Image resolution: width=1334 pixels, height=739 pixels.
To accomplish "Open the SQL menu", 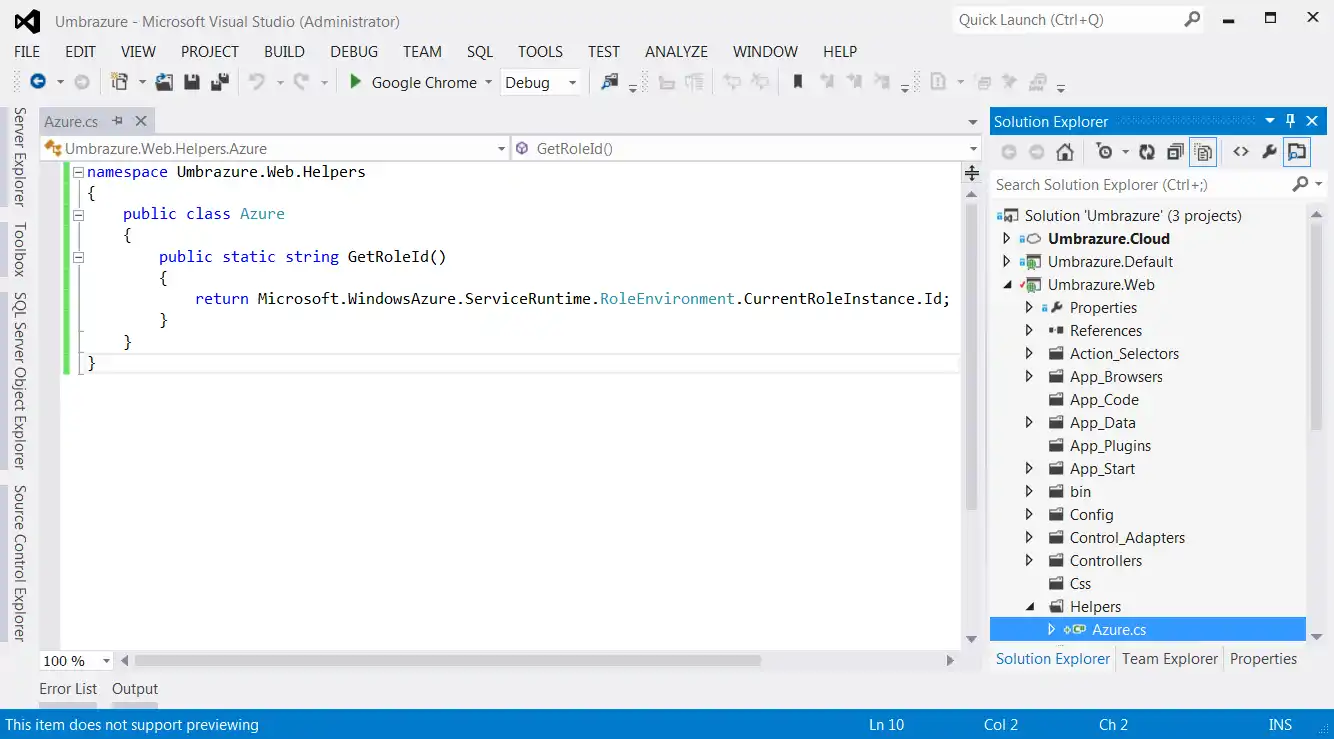I will point(480,52).
